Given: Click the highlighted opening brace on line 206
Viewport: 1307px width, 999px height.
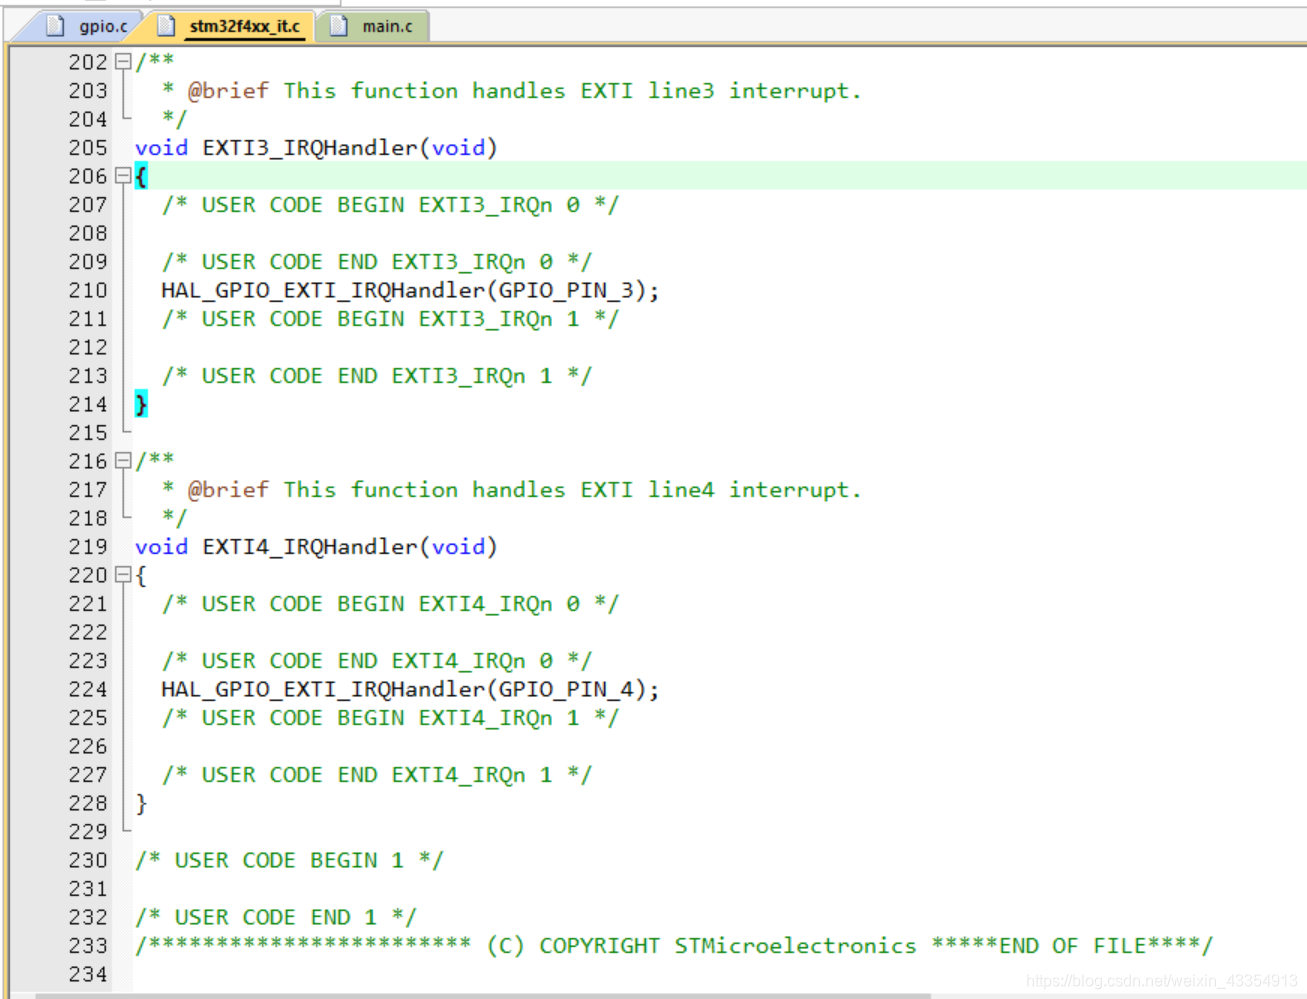Looking at the screenshot, I should pos(141,176).
